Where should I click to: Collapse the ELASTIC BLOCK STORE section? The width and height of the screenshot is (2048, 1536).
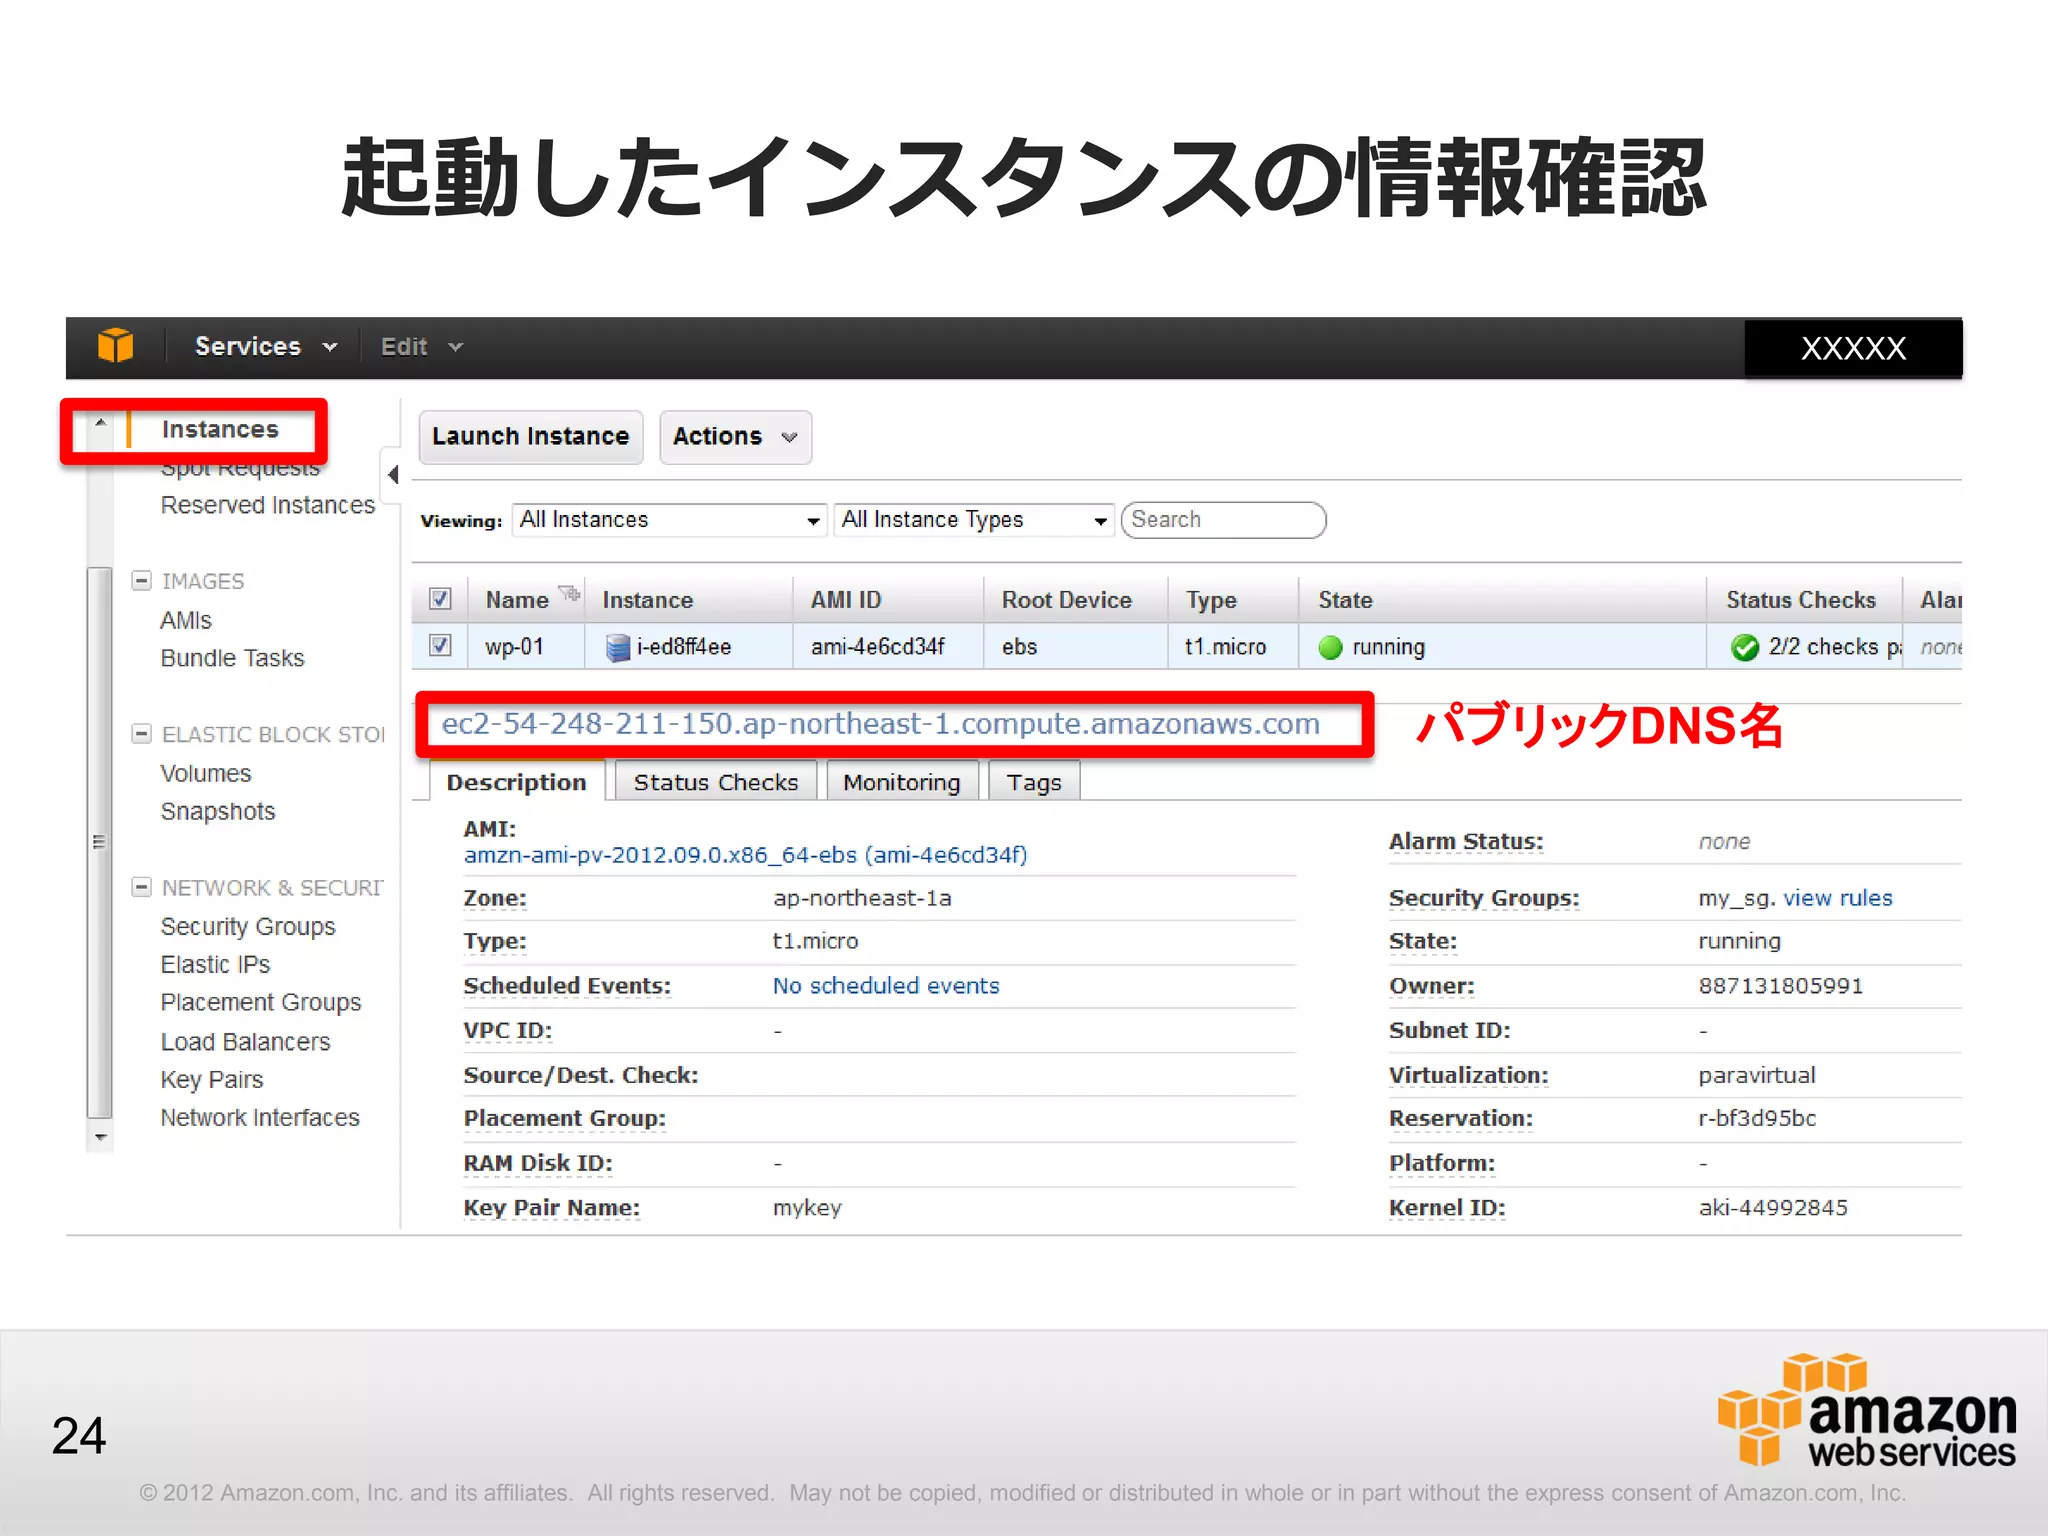click(x=142, y=733)
